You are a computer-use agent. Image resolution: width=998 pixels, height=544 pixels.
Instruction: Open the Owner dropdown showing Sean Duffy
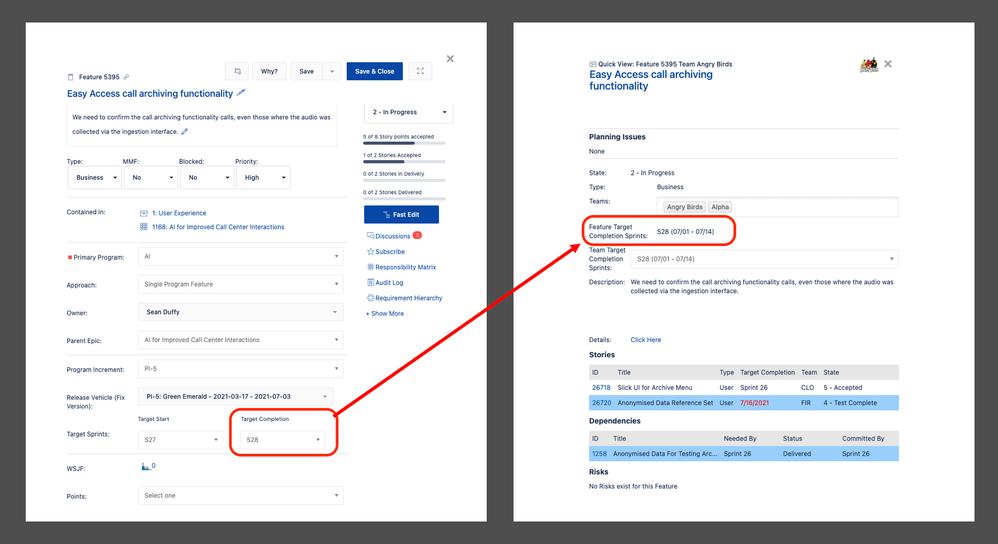[241, 312]
